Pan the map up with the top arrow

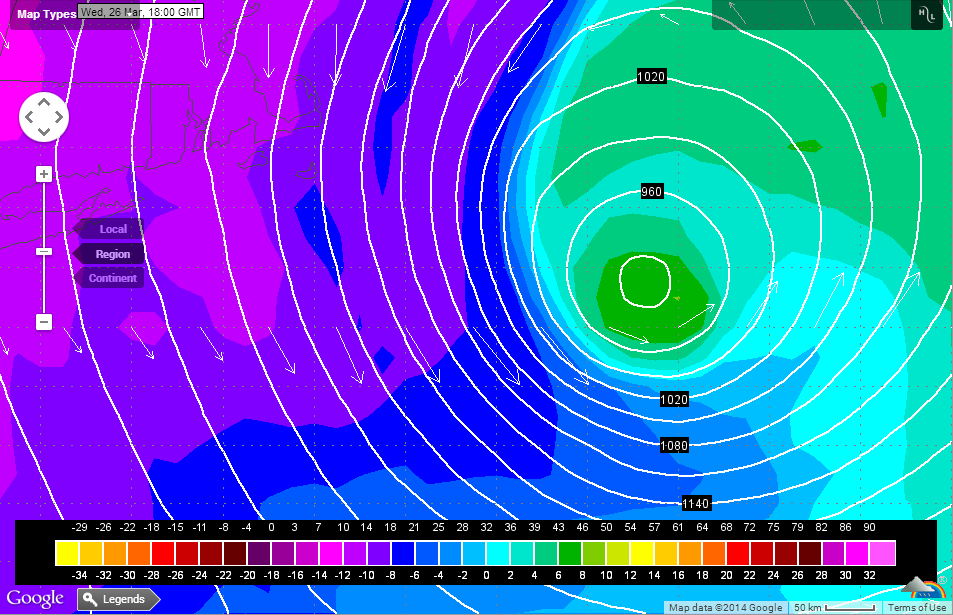pyautogui.click(x=44, y=103)
